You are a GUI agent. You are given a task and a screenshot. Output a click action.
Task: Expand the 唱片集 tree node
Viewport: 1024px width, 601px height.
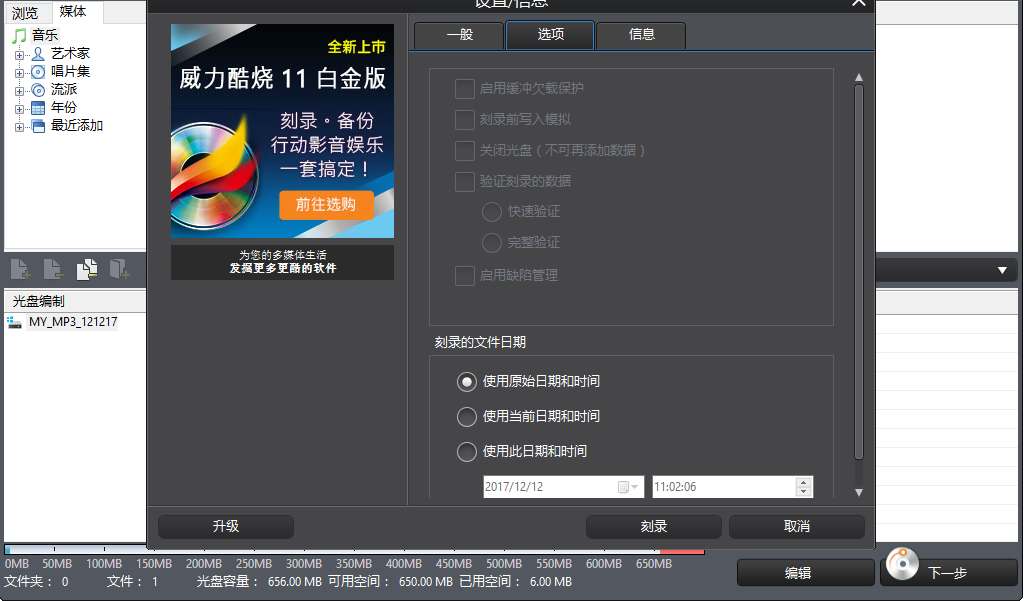[20, 73]
